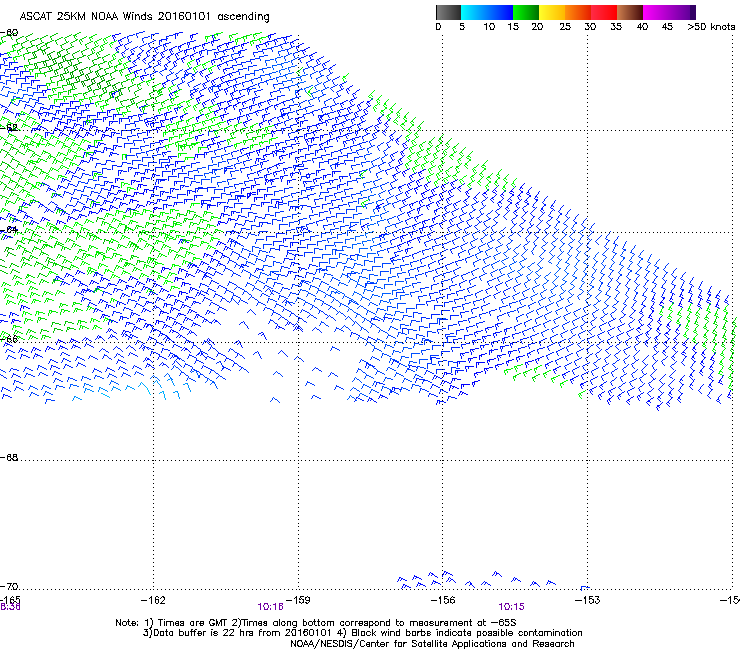Click the '40' label under the color bar
Image resolution: width=740 pixels, height=650 pixels.
(x=642, y=26)
